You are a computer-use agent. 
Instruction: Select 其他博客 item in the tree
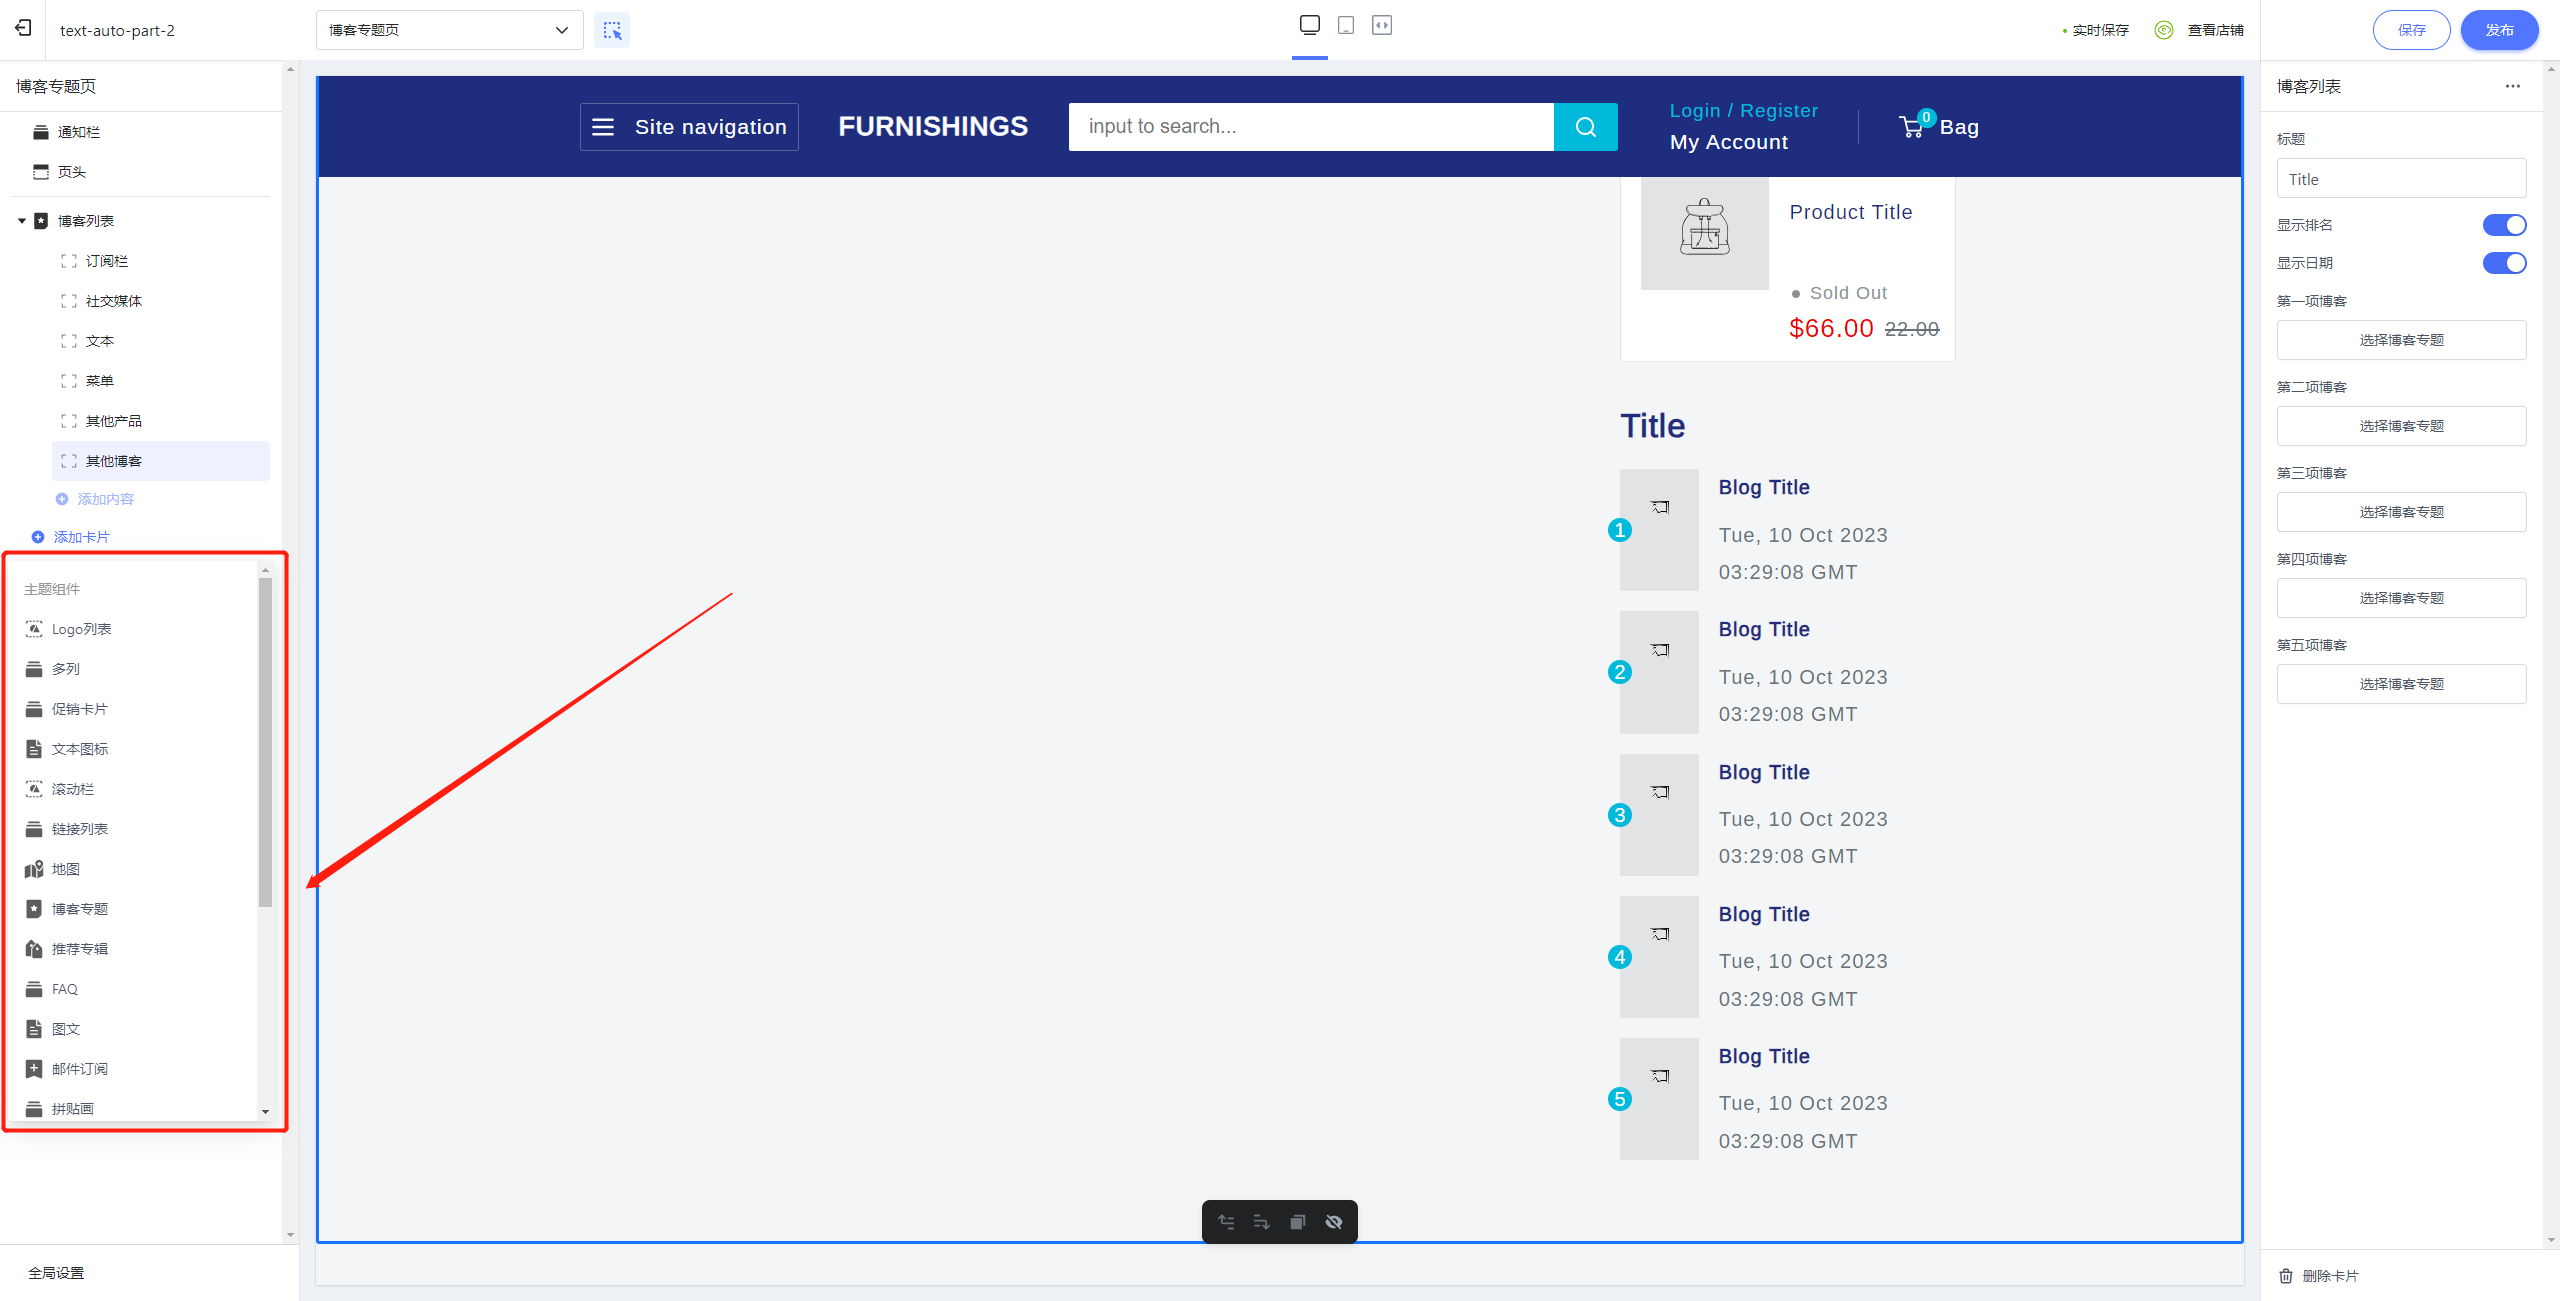(x=114, y=461)
